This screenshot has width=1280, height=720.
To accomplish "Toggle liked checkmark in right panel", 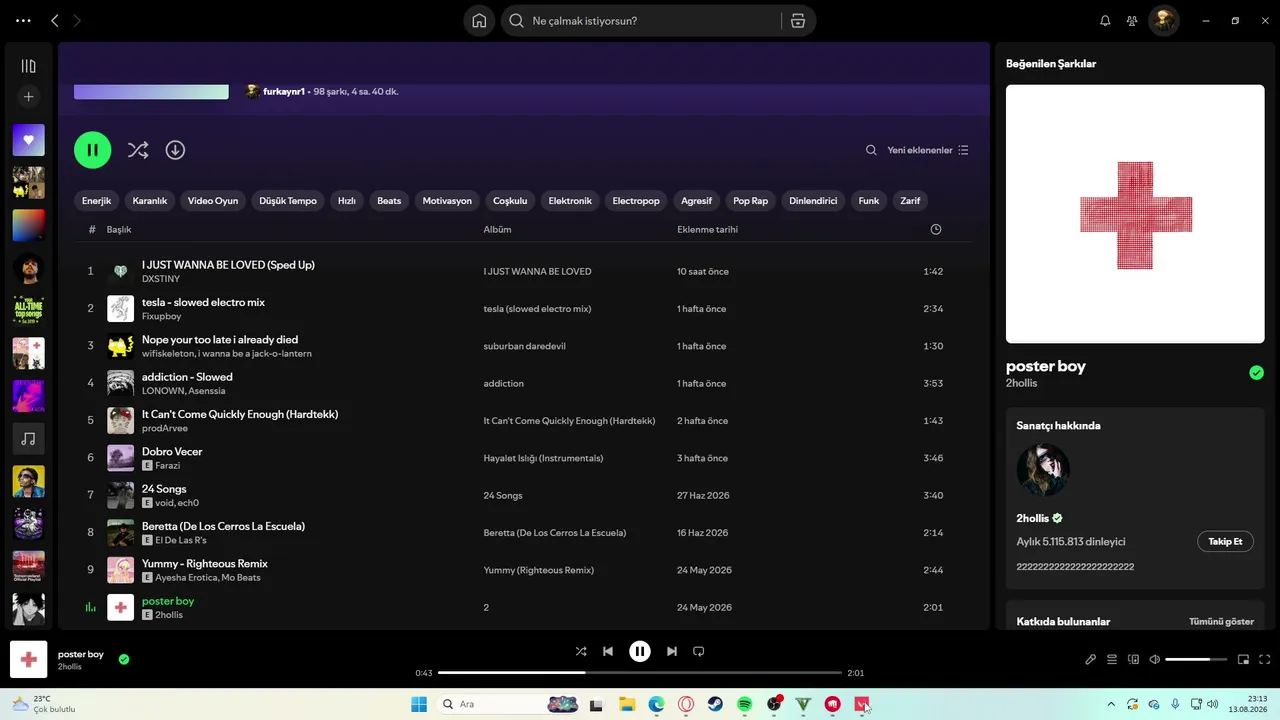I will tap(1256, 373).
